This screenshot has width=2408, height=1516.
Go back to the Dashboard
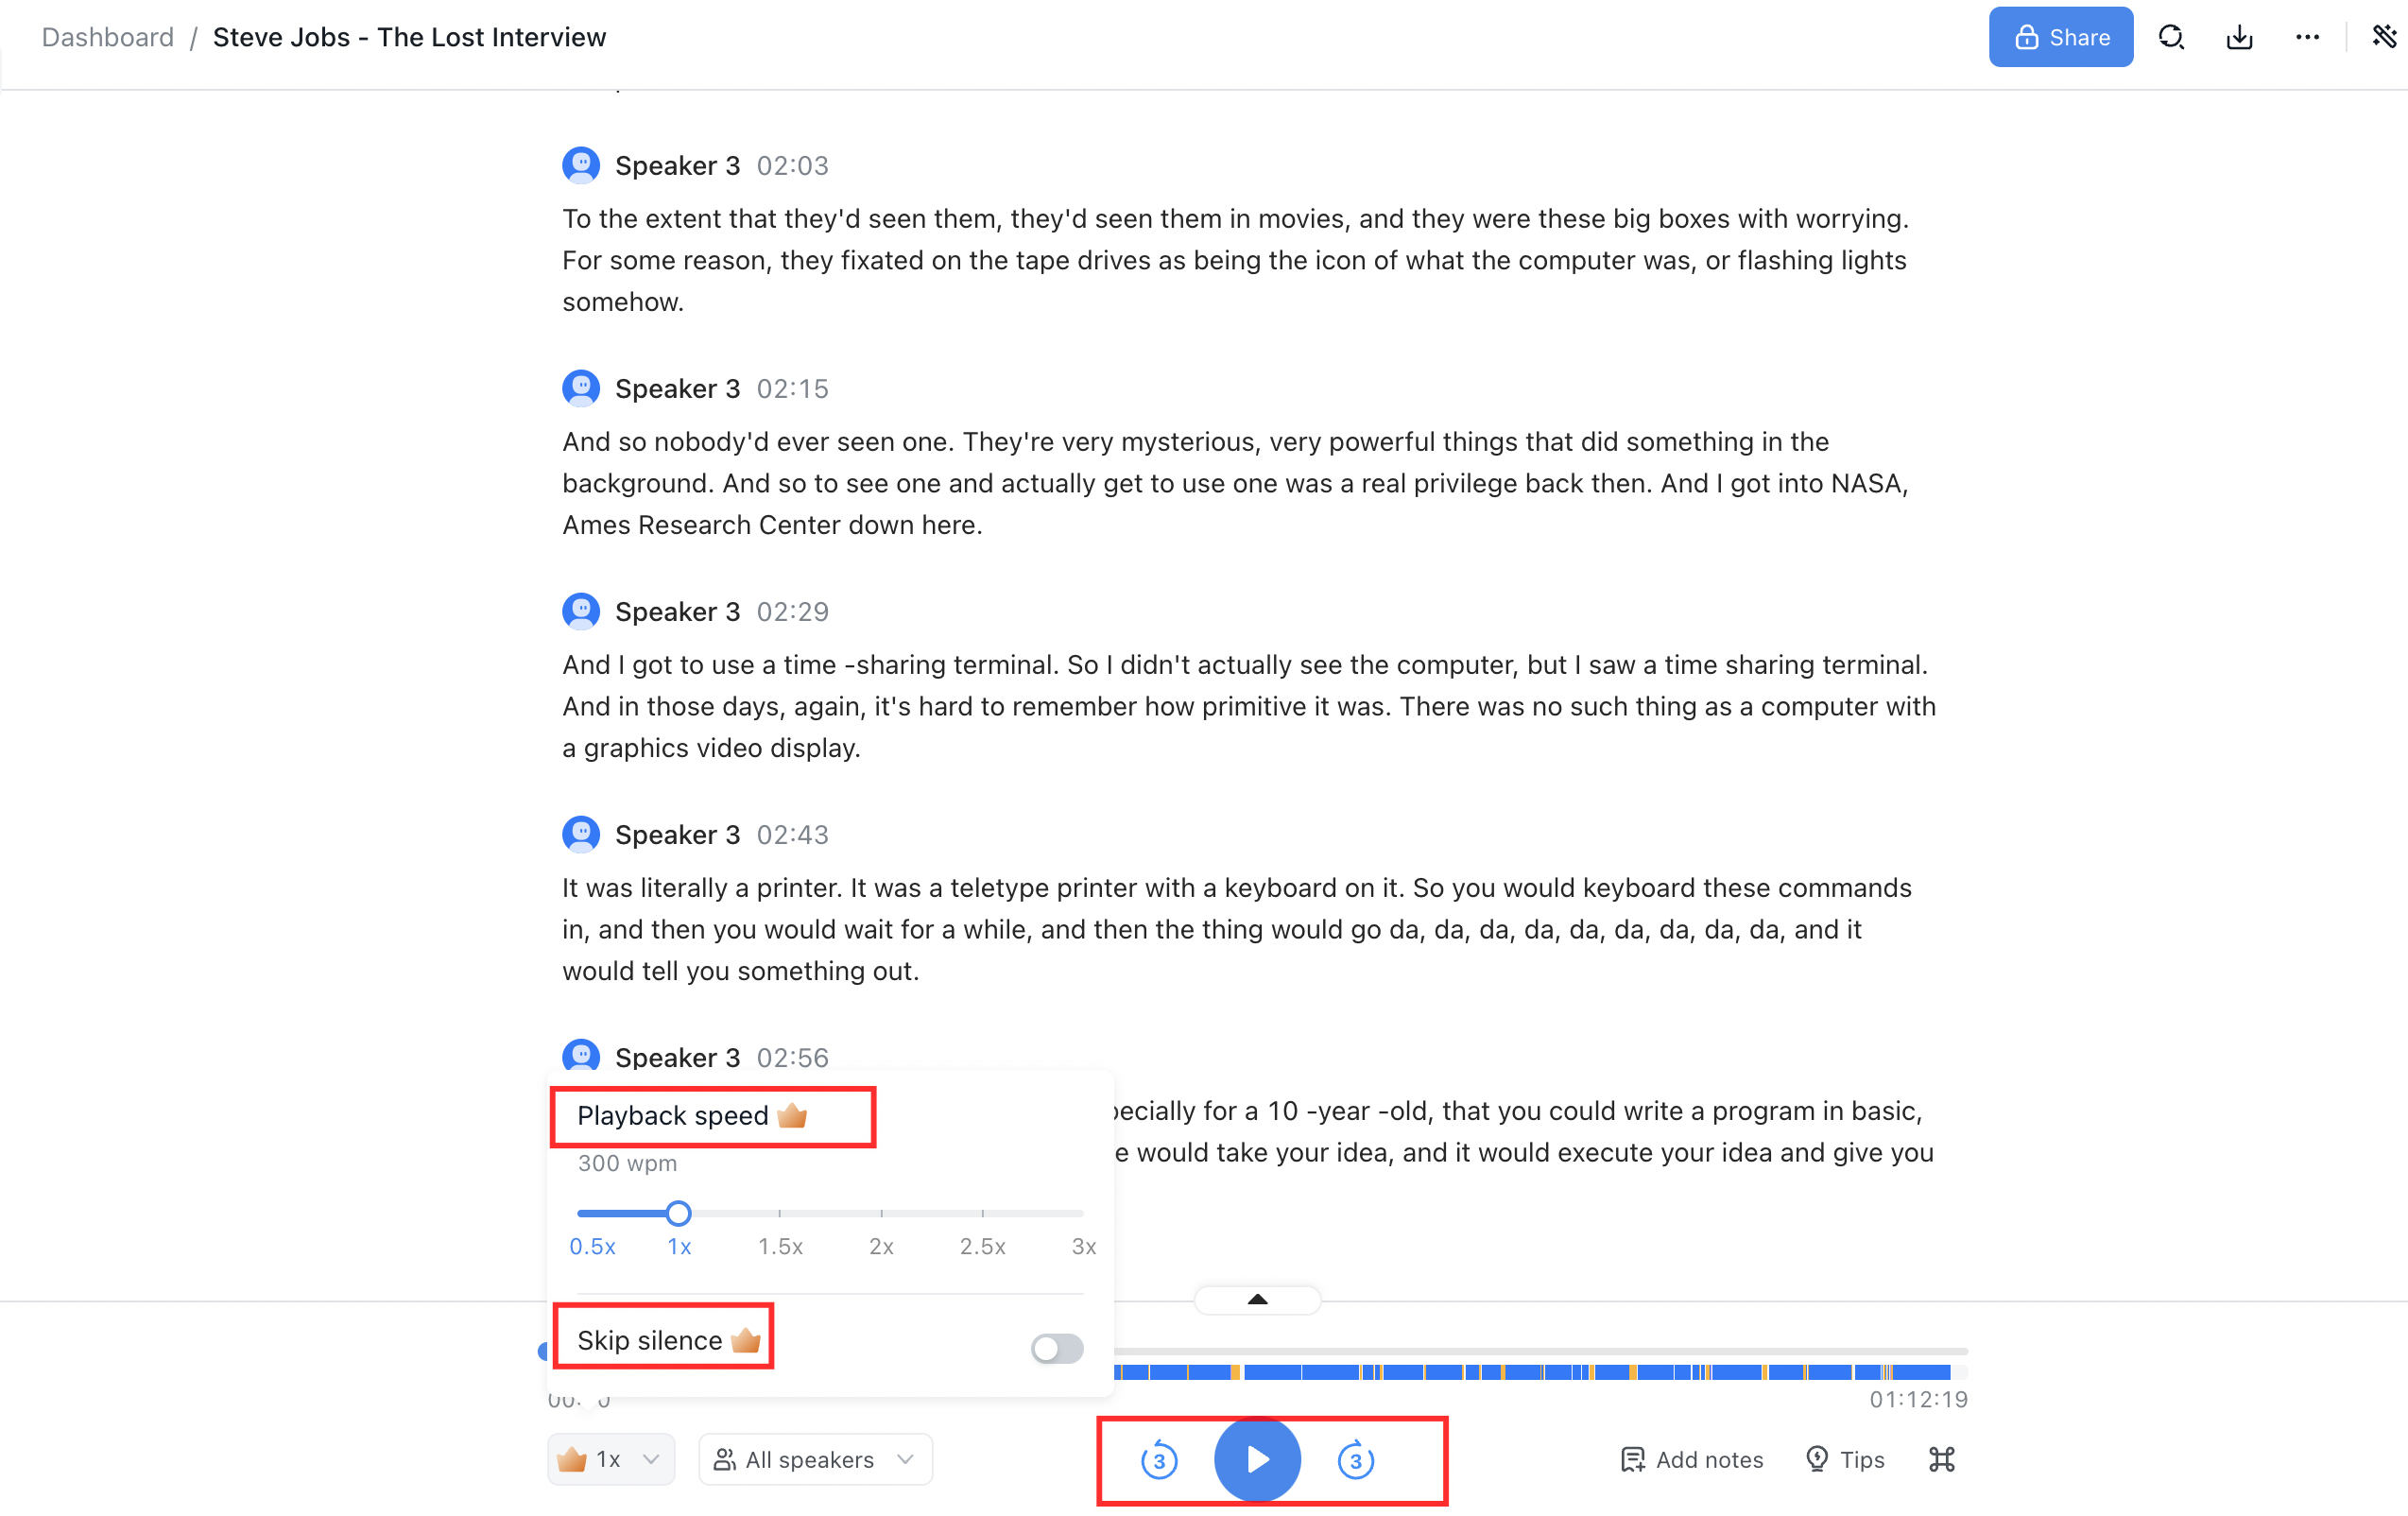107,36
